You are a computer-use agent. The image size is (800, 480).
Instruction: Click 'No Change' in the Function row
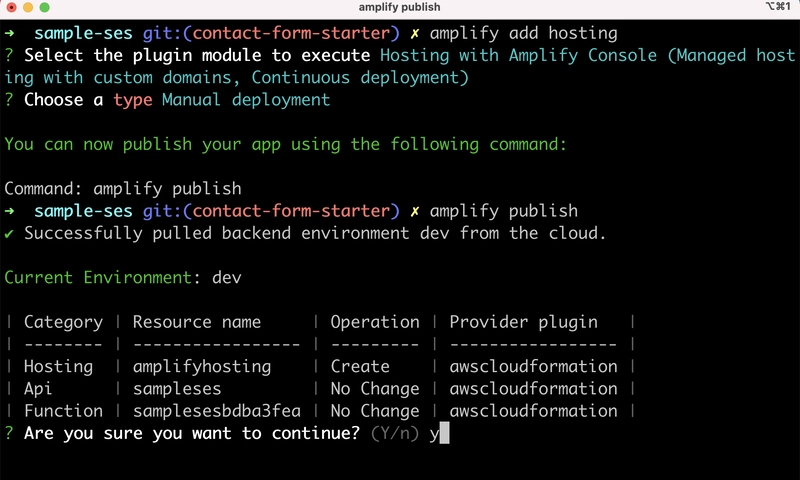point(375,411)
